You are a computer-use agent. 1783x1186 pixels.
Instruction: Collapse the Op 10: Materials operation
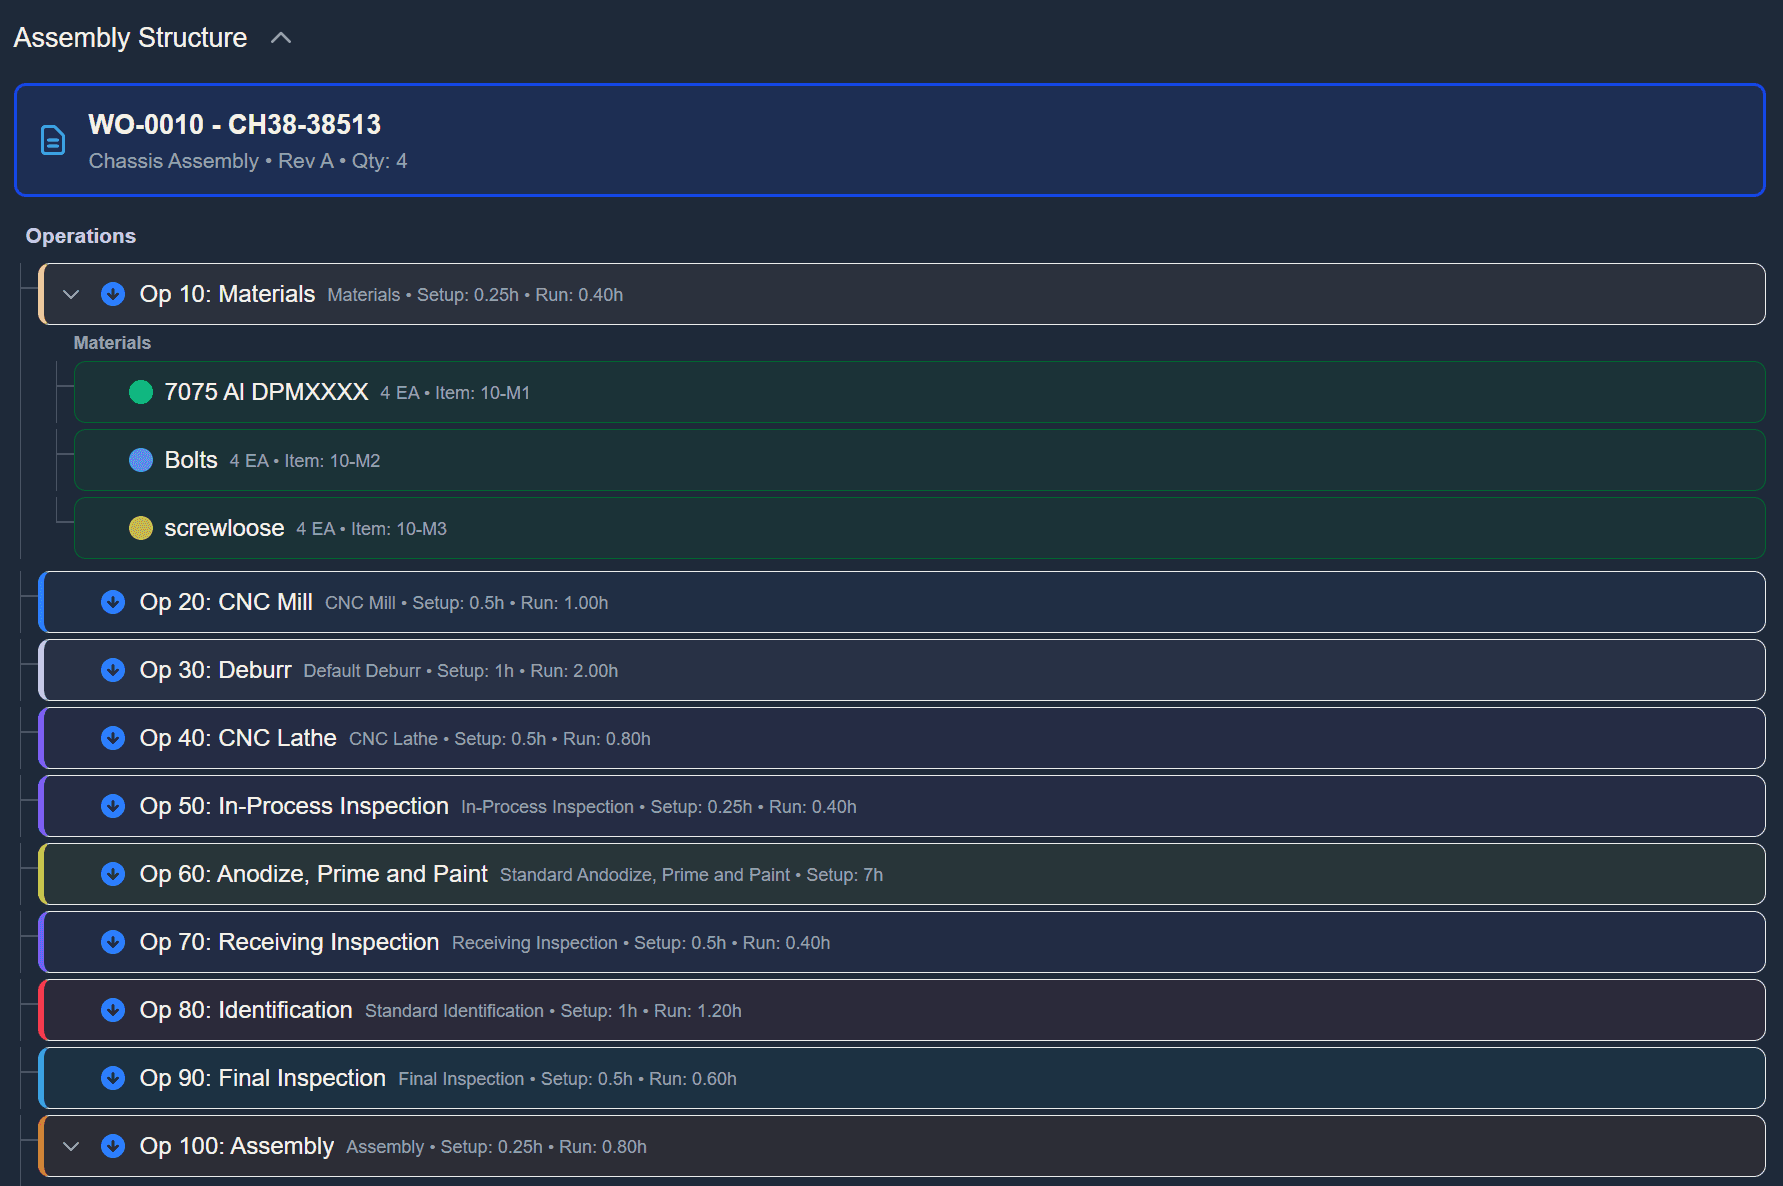70,294
